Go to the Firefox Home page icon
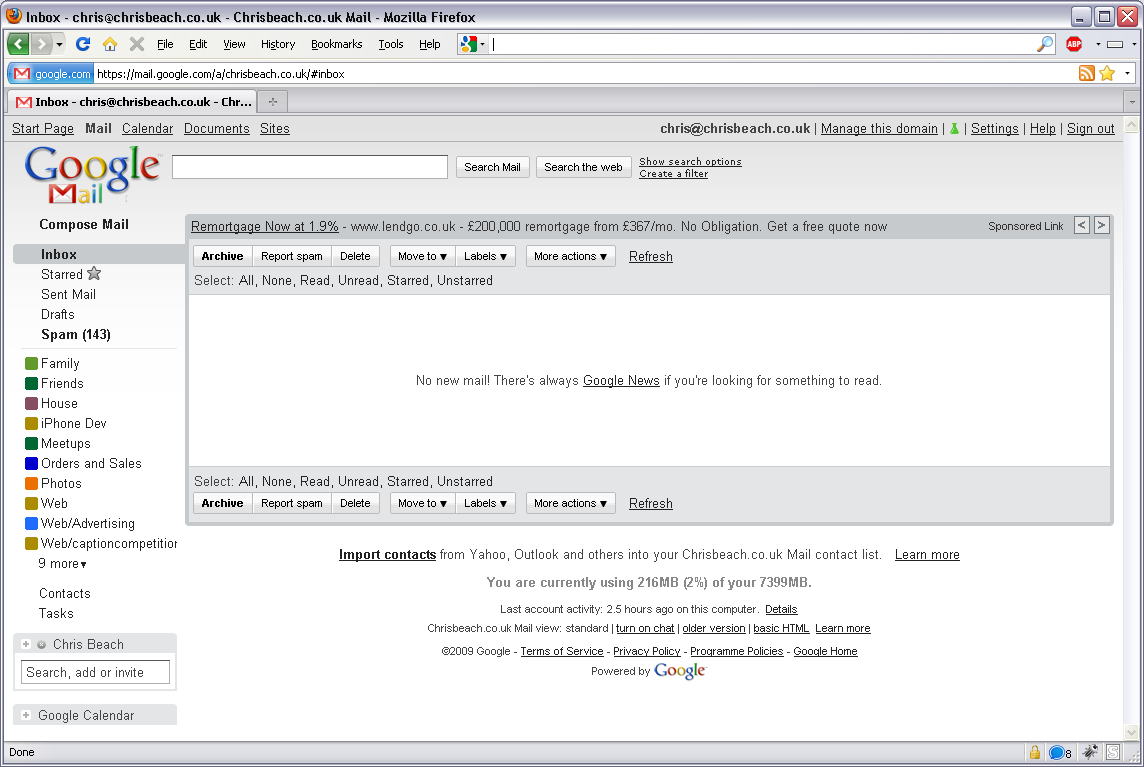The height and width of the screenshot is (767, 1144). point(109,45)
